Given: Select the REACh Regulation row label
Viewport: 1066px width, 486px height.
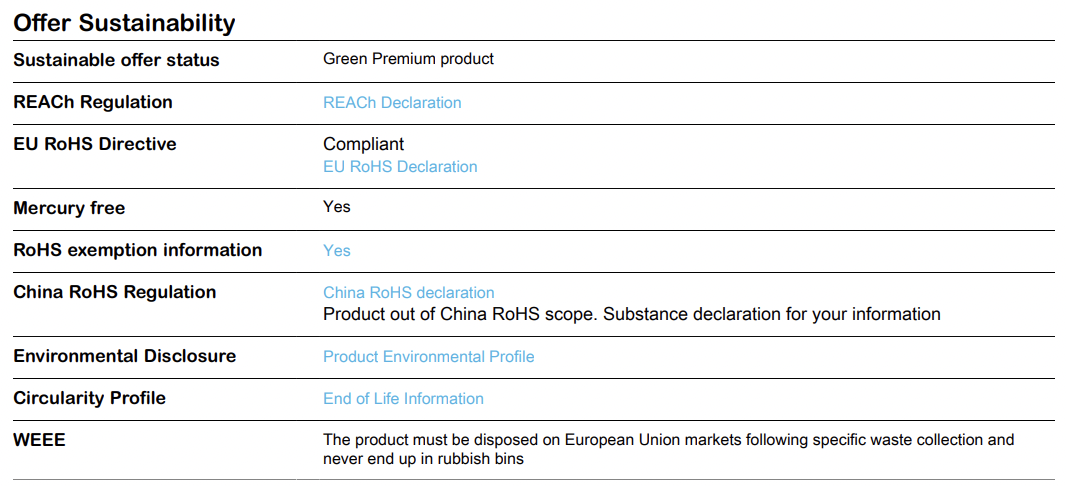Looking at the screenshot, I should (93, 102).
